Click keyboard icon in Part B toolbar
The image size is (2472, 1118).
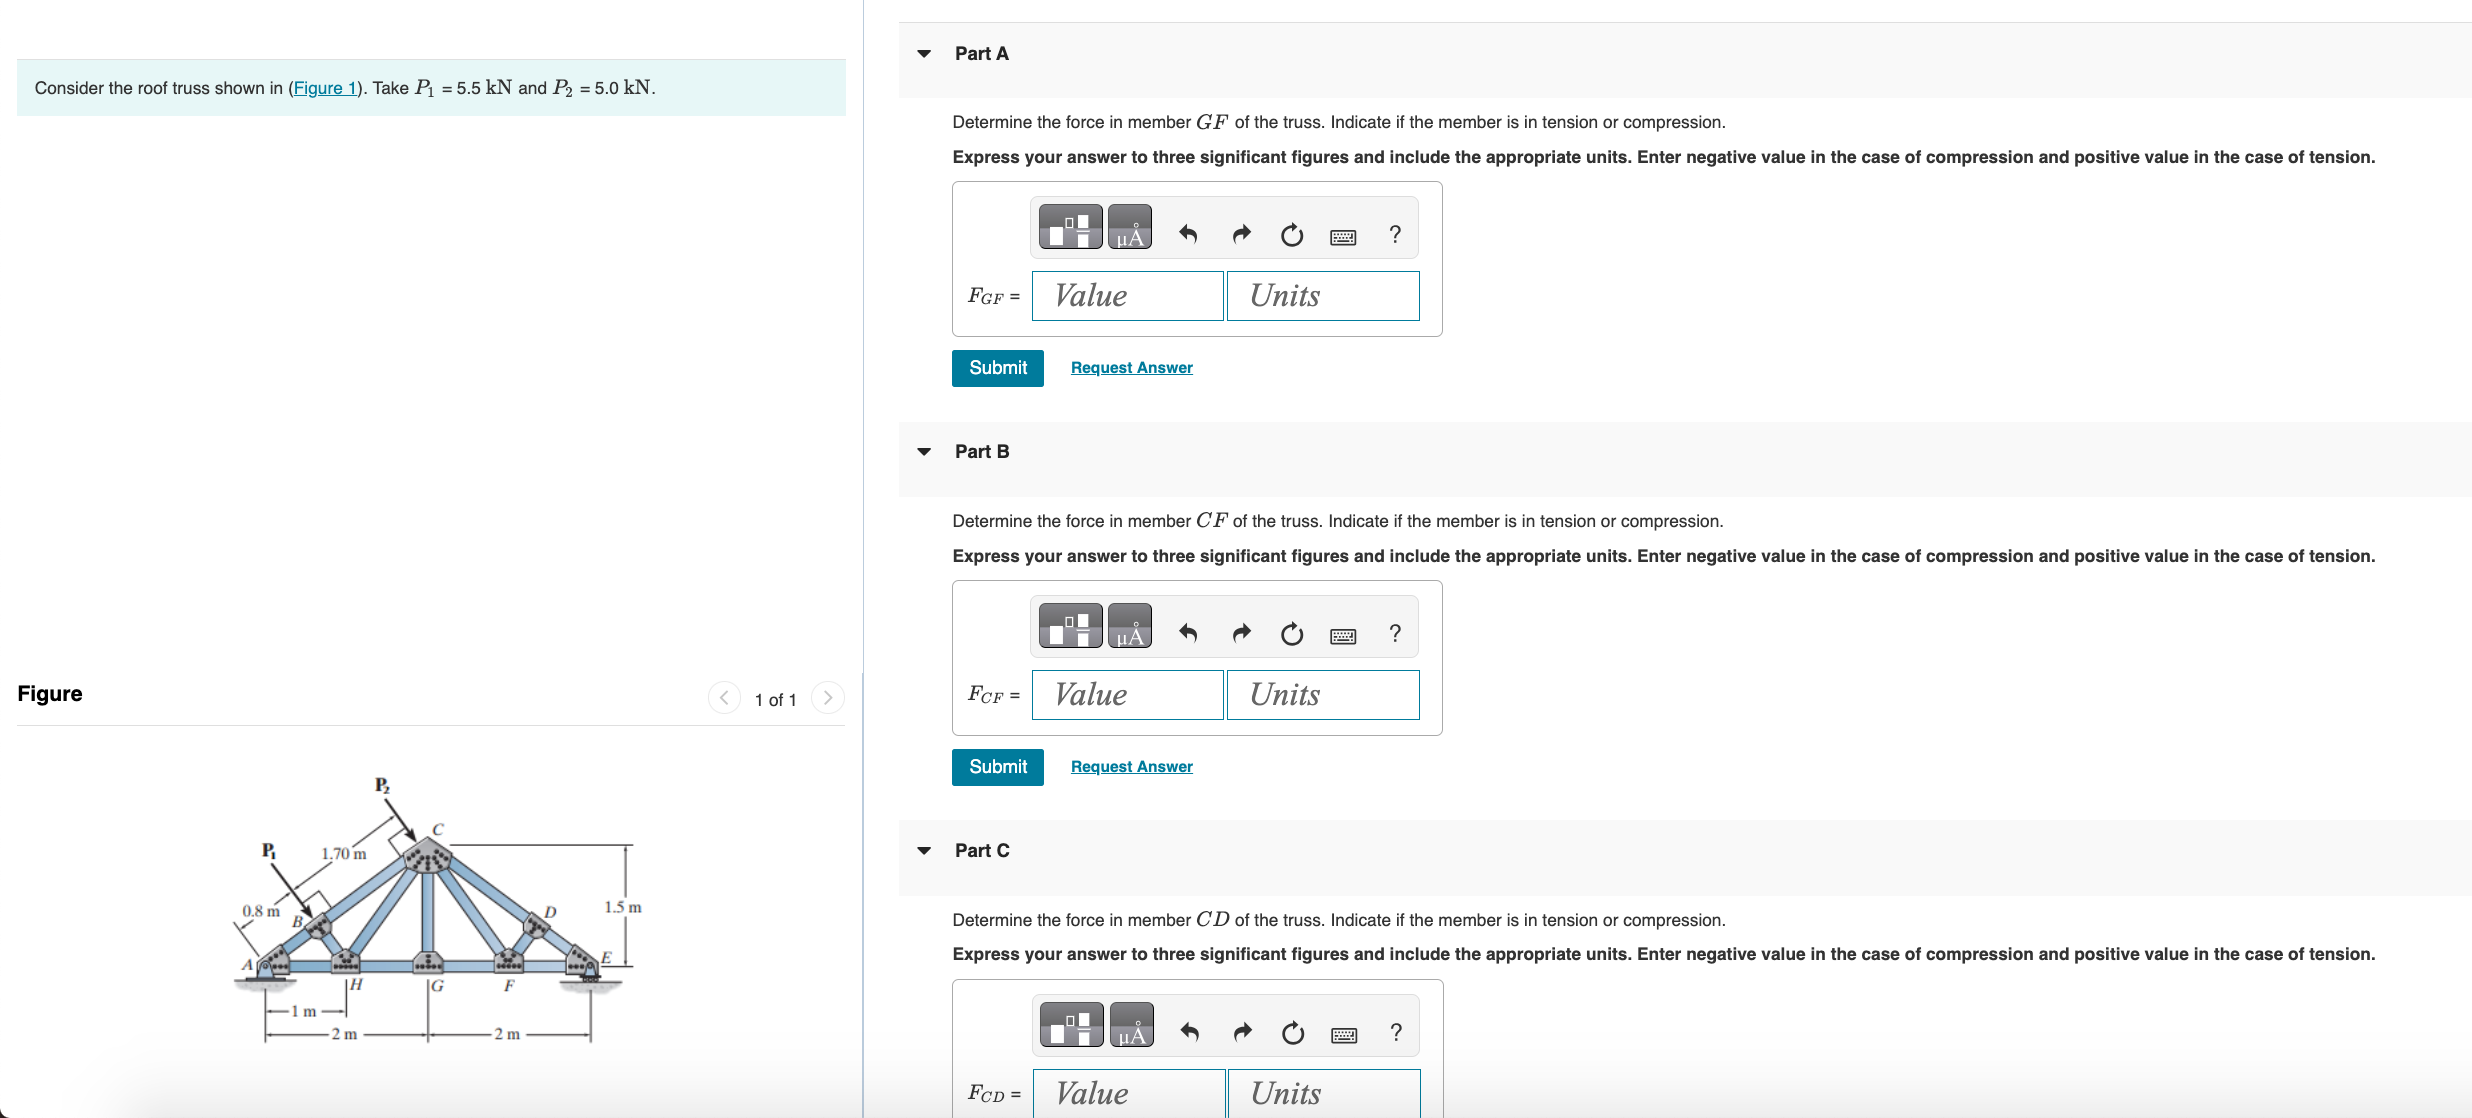[x=1343, y=635]
